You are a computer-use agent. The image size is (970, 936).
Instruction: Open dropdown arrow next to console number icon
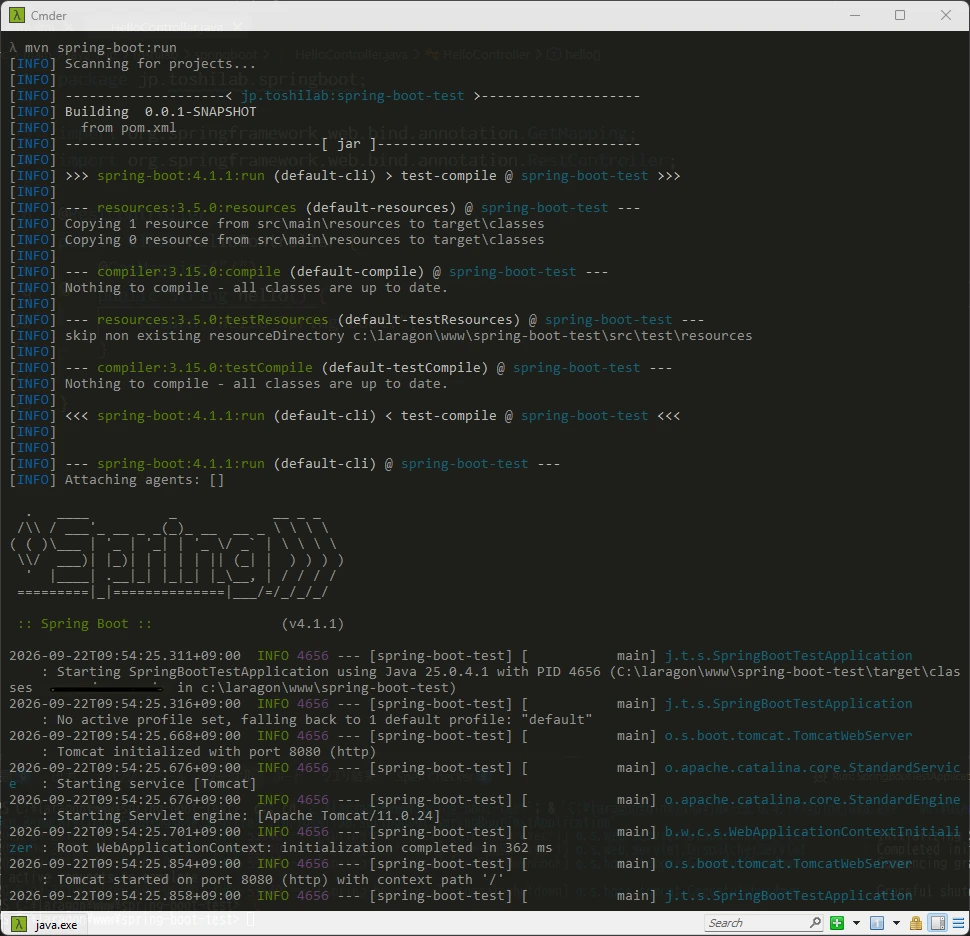[896, 923]
